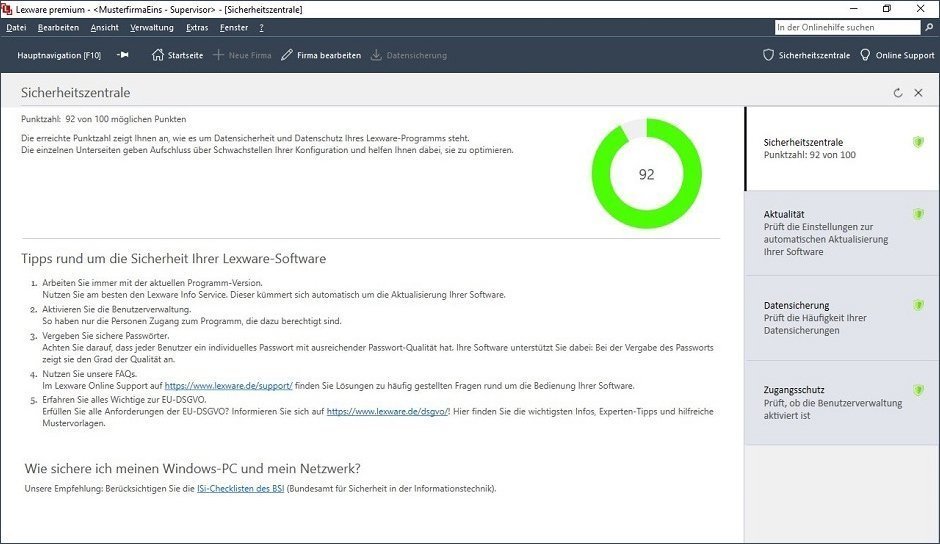Minimize the Lexware premium window

pyautogui.click(x=854, y=8)
